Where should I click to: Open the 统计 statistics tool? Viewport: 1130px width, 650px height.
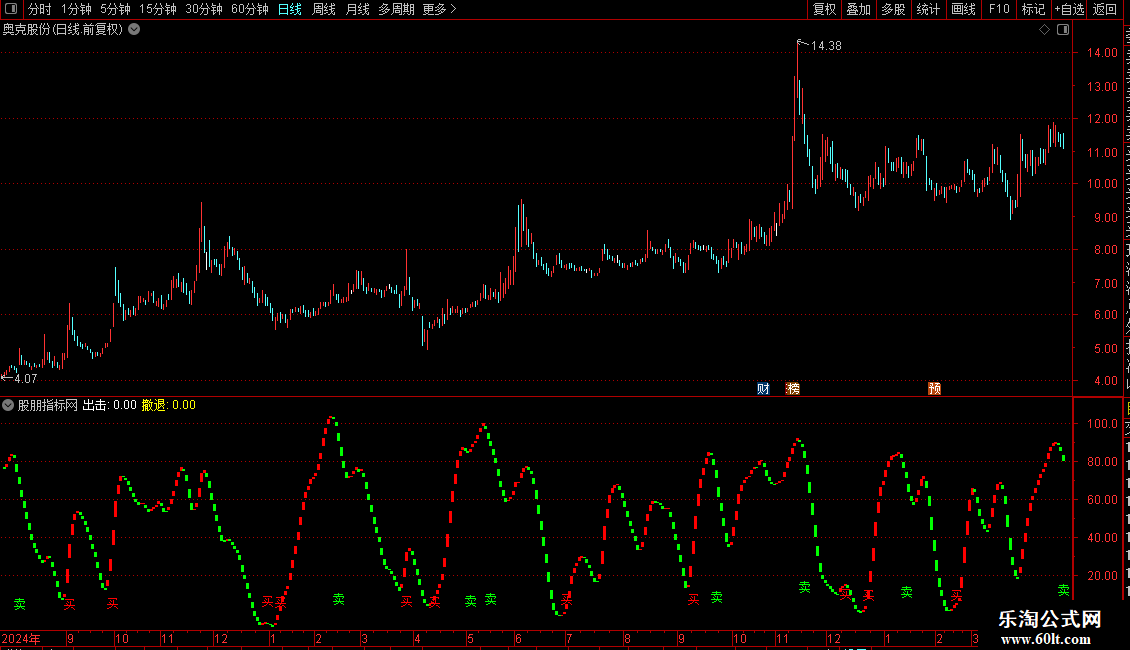click(928, 9)
